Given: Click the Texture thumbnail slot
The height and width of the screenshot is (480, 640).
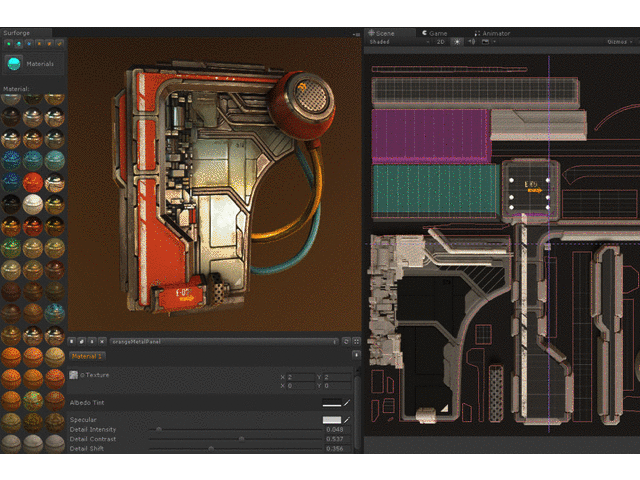Looking at the screenshot, I should pos(73,375).
